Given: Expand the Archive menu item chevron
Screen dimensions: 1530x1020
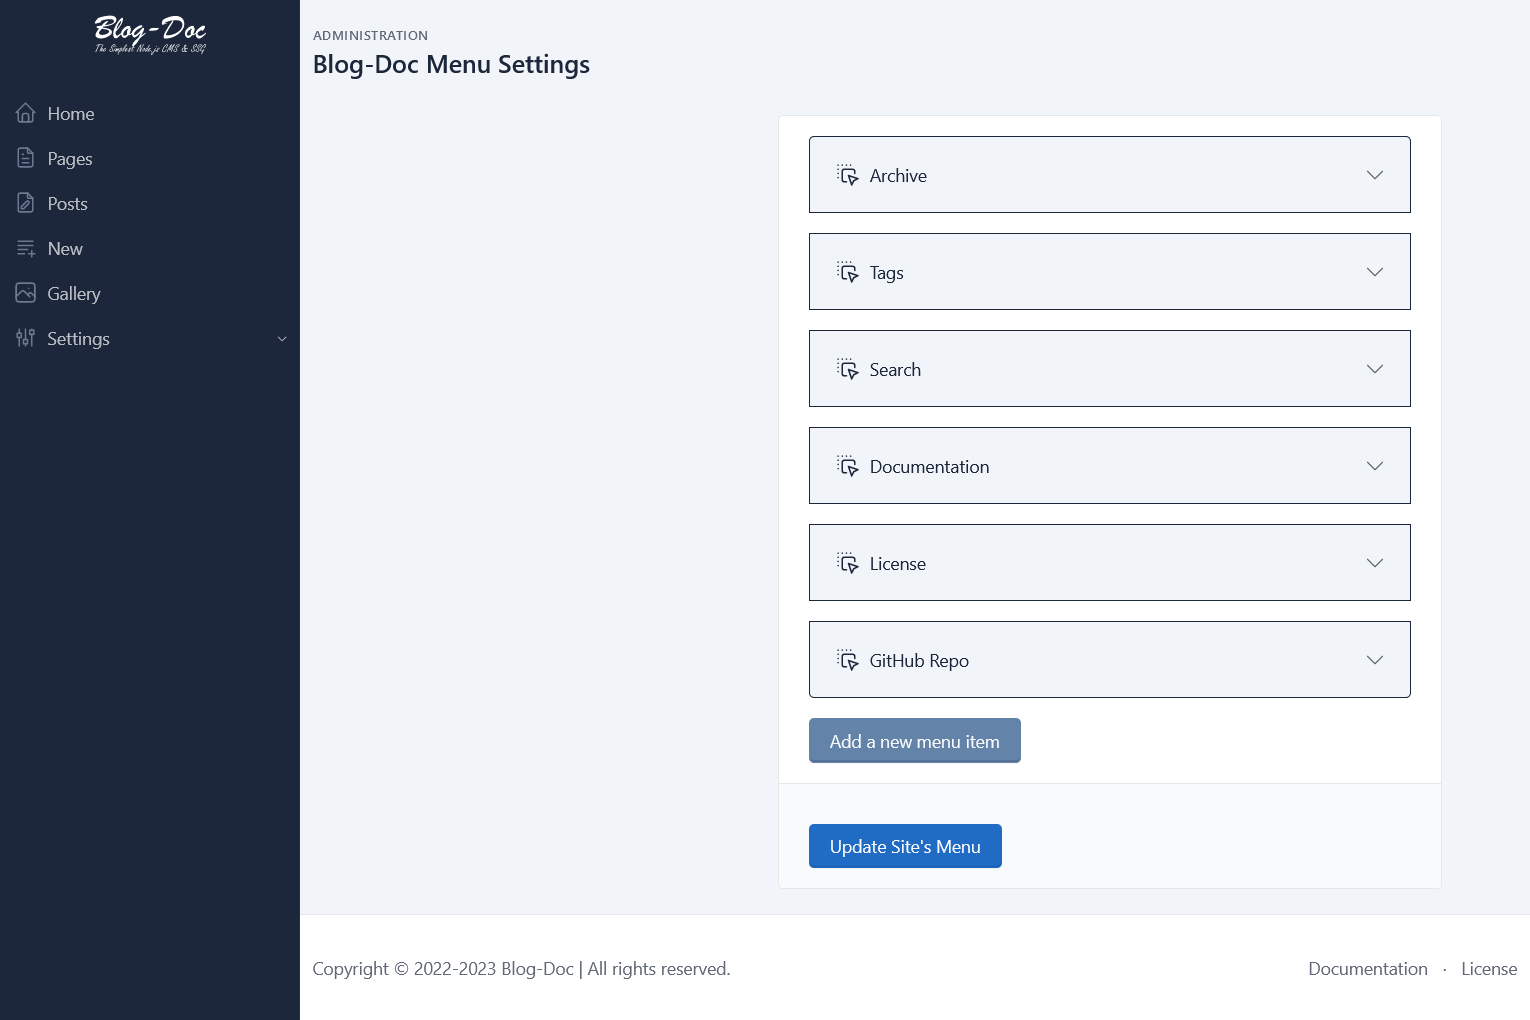Looking at the screenshot, I should (1375, 175).
